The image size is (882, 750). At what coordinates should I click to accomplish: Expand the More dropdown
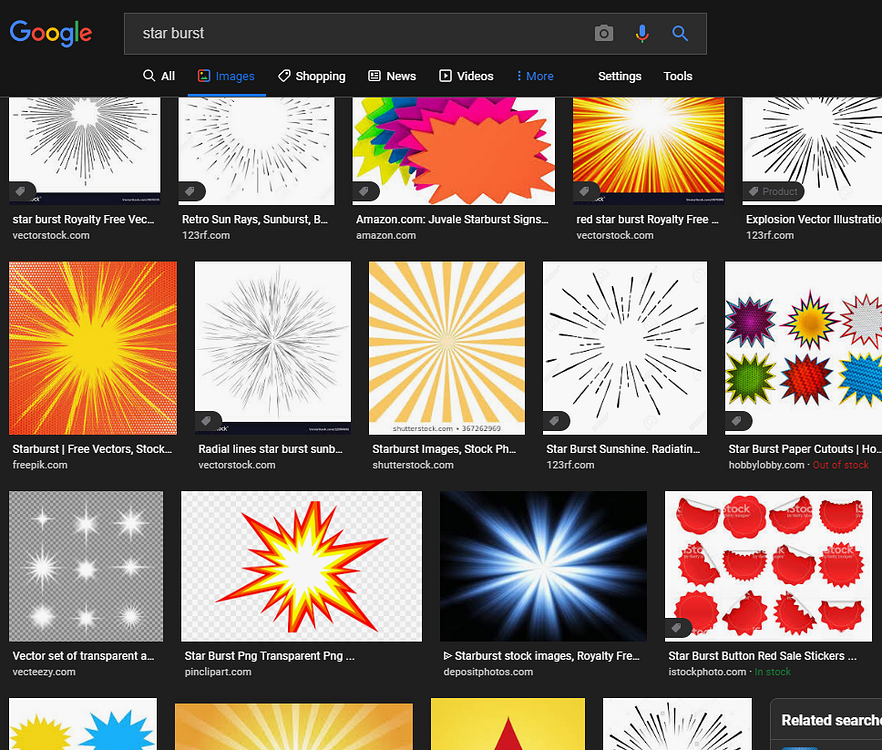pyautogui.click(x=535, y=76)
